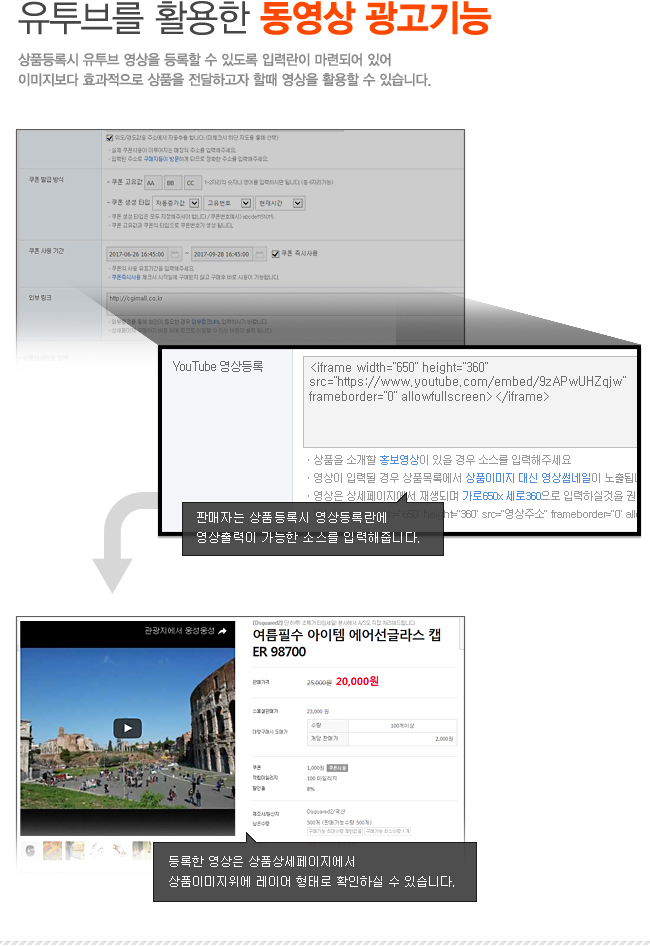The image size is (650, 946).
Task: Click the 관광지에서 웅성웅성 video title
Action: [179, 630]
